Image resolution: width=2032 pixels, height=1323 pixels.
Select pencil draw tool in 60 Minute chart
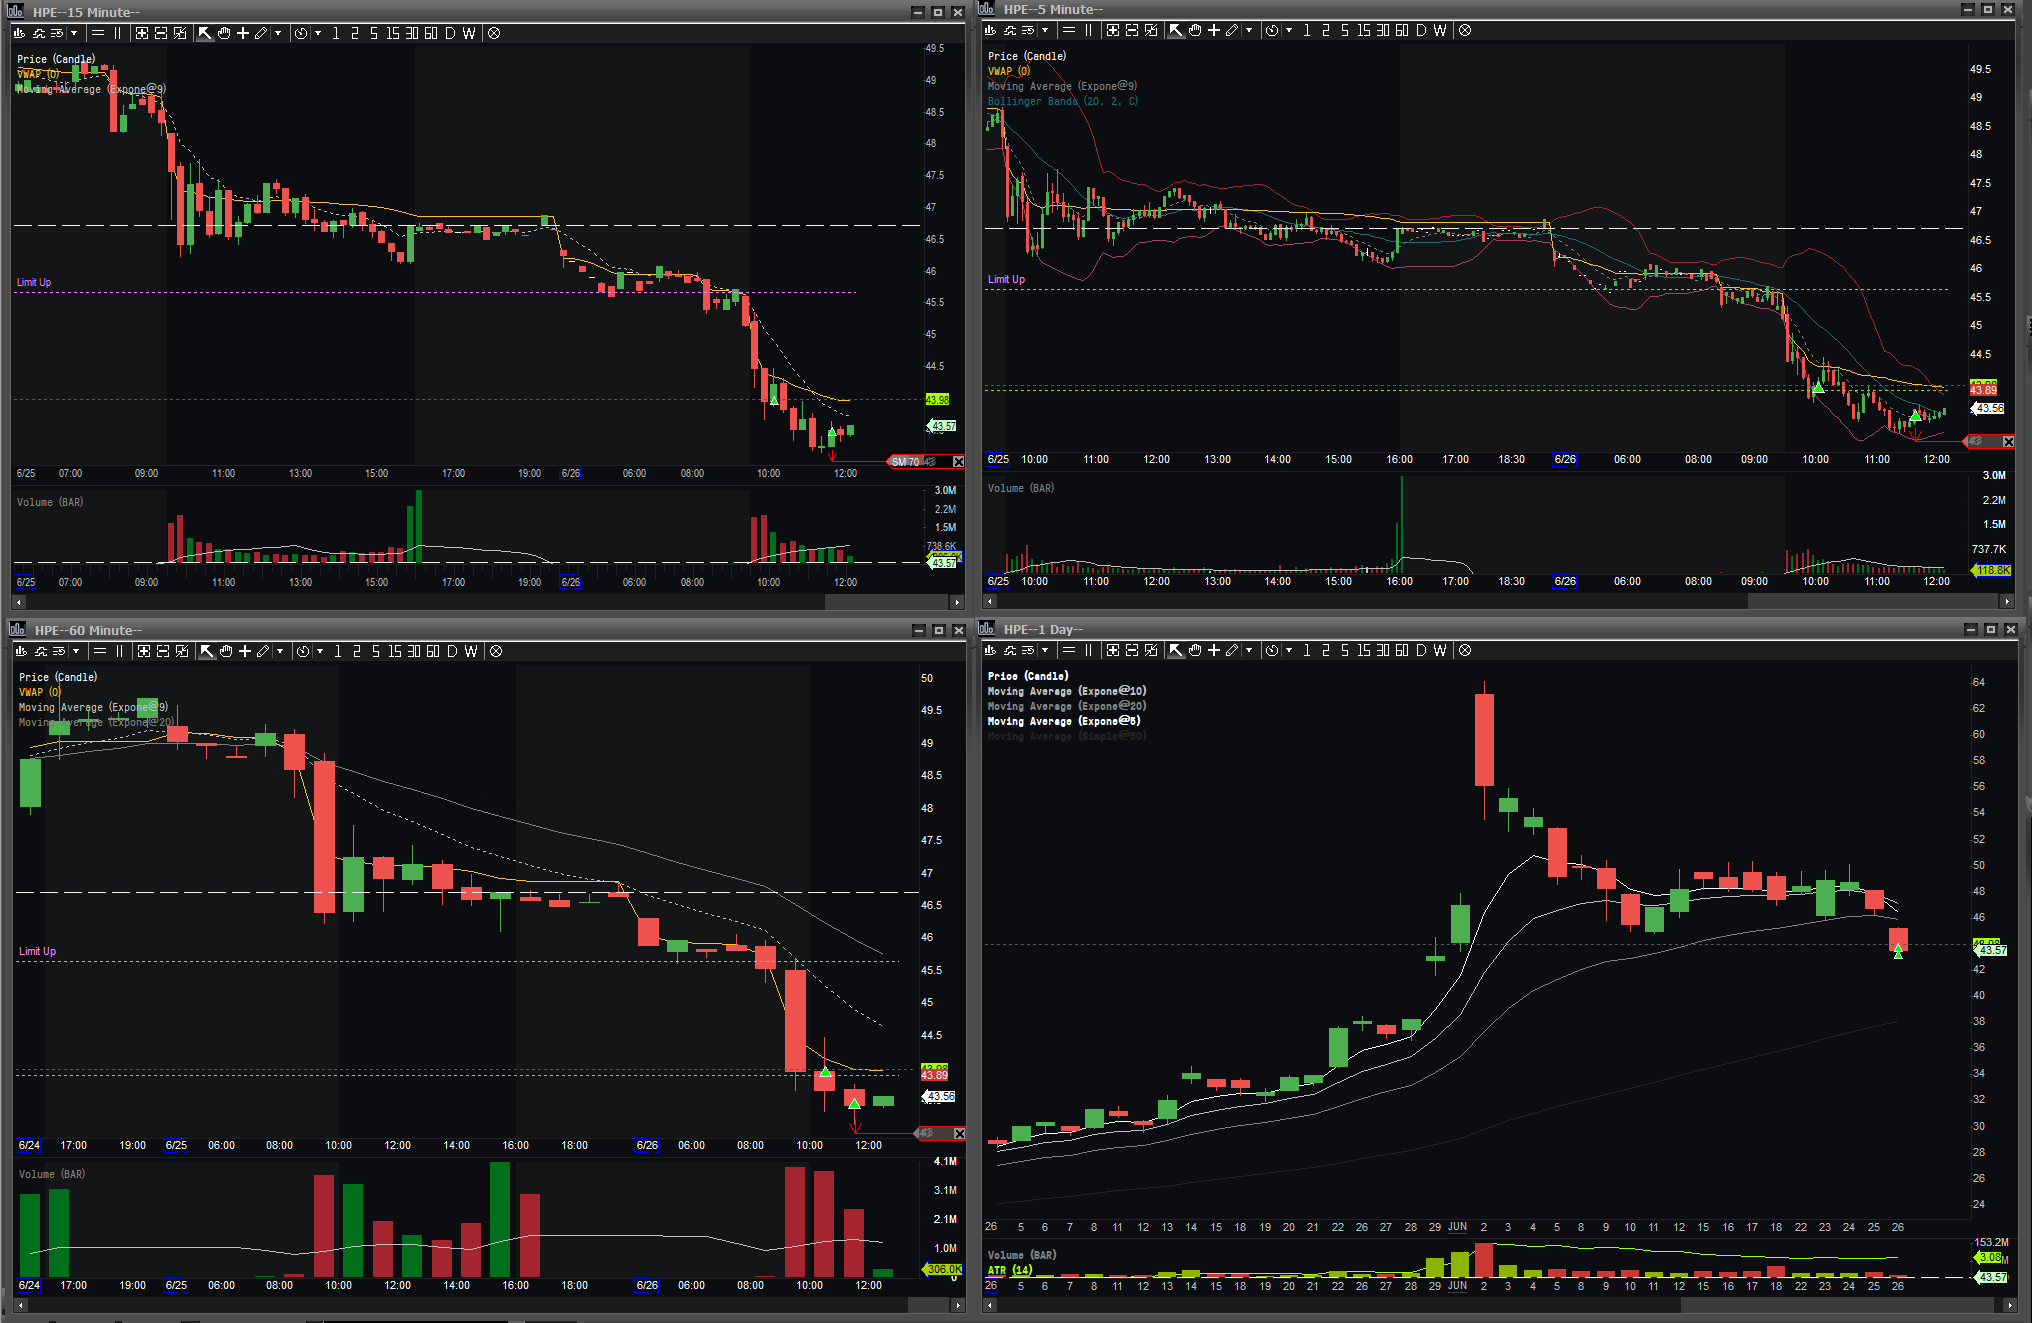pos(263,651)
